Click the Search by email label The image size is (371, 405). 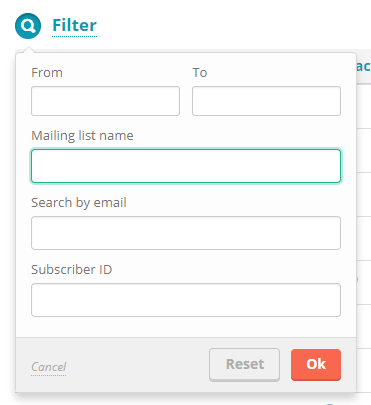click(x=79, y=203)
